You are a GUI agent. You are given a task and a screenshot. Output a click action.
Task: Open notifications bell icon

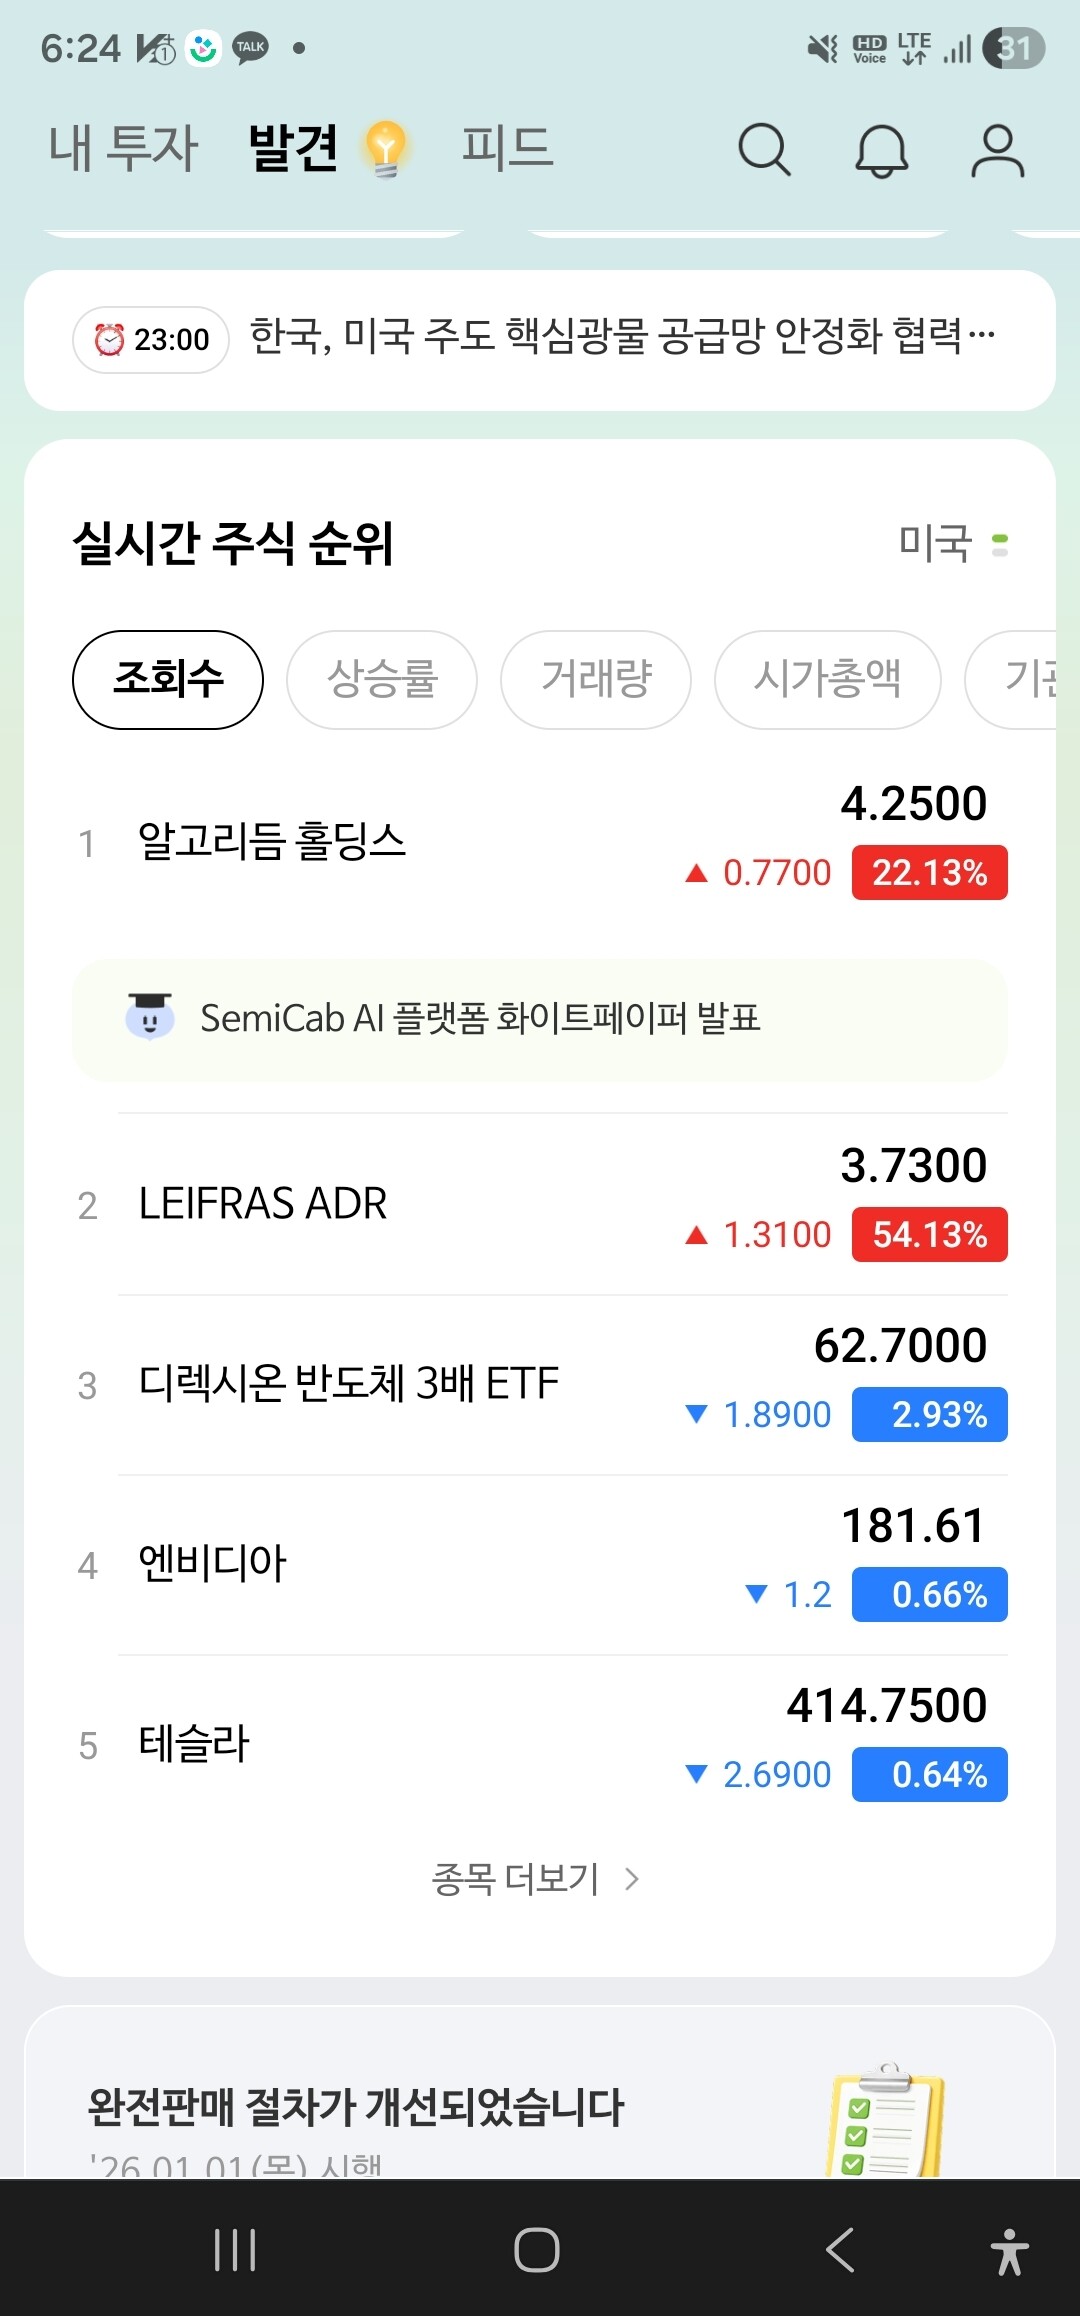(881, 151)
